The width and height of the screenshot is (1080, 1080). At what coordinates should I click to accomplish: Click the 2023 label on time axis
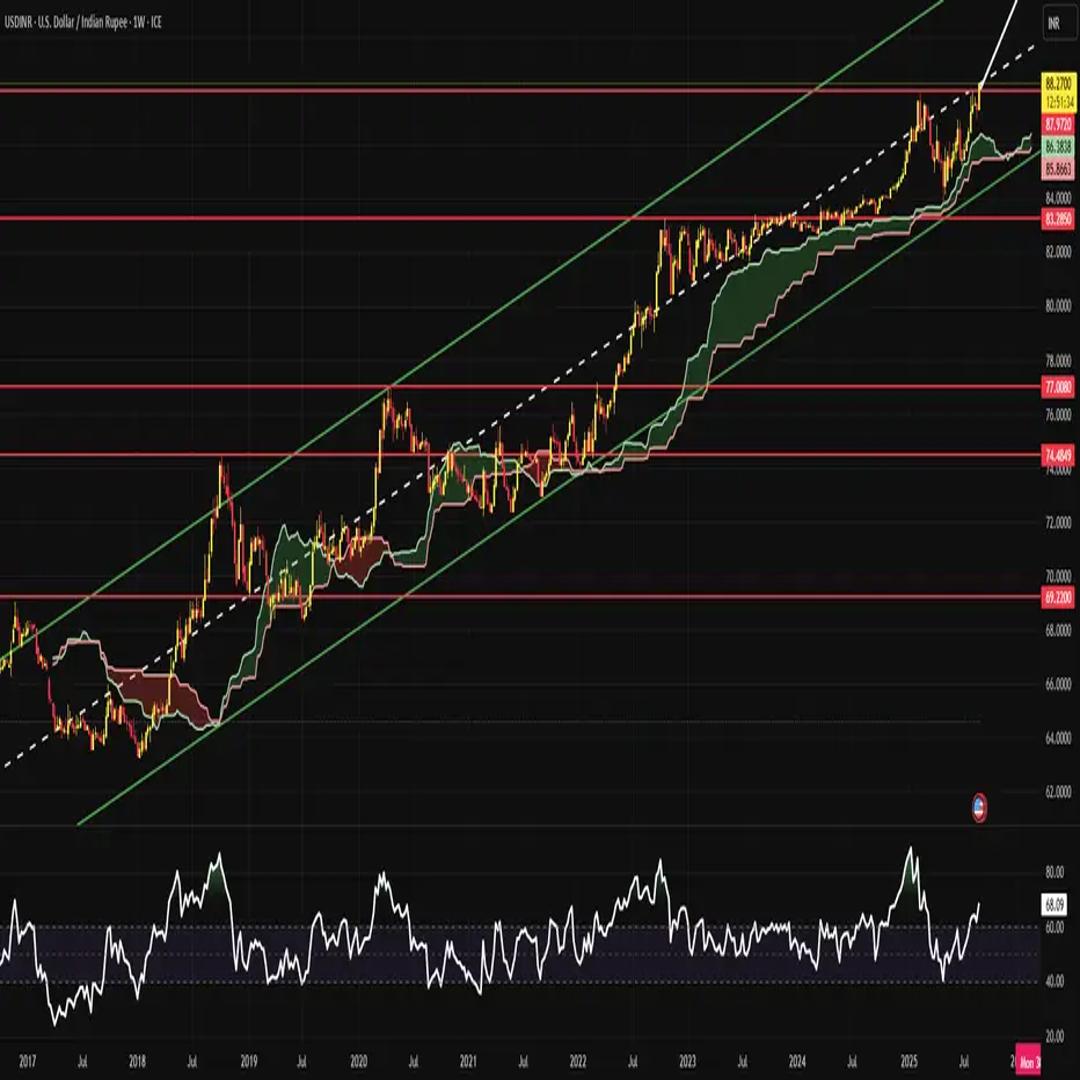coord(687,1059)
